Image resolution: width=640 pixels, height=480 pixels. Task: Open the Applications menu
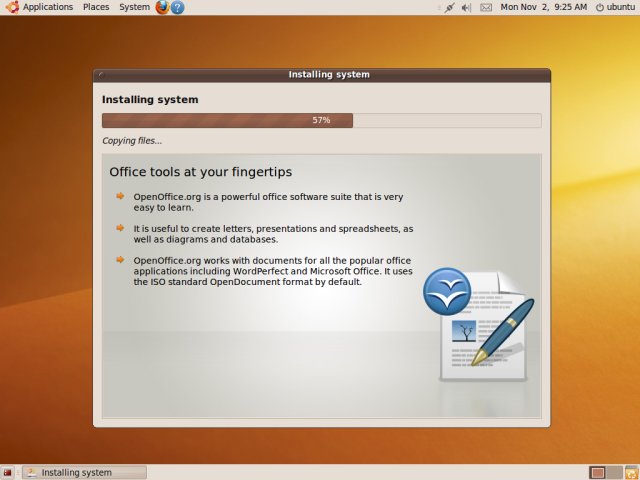[x=48, y=7]
